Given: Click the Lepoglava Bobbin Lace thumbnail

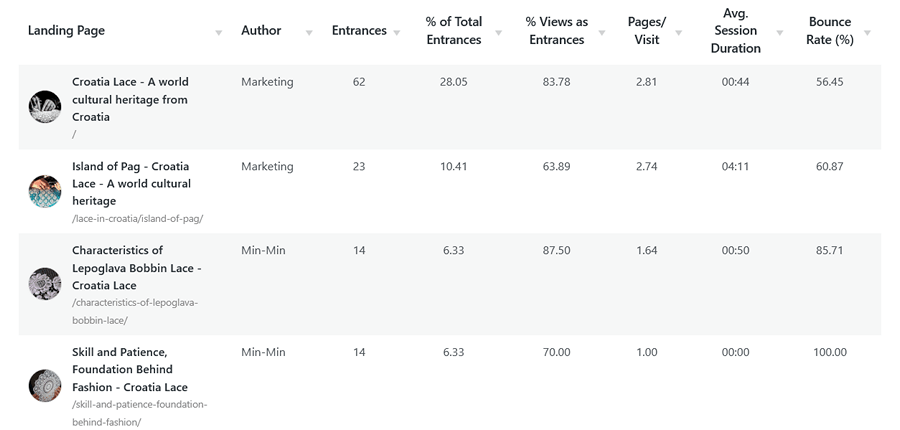Looking at the screenshot, I should [45, 284].
